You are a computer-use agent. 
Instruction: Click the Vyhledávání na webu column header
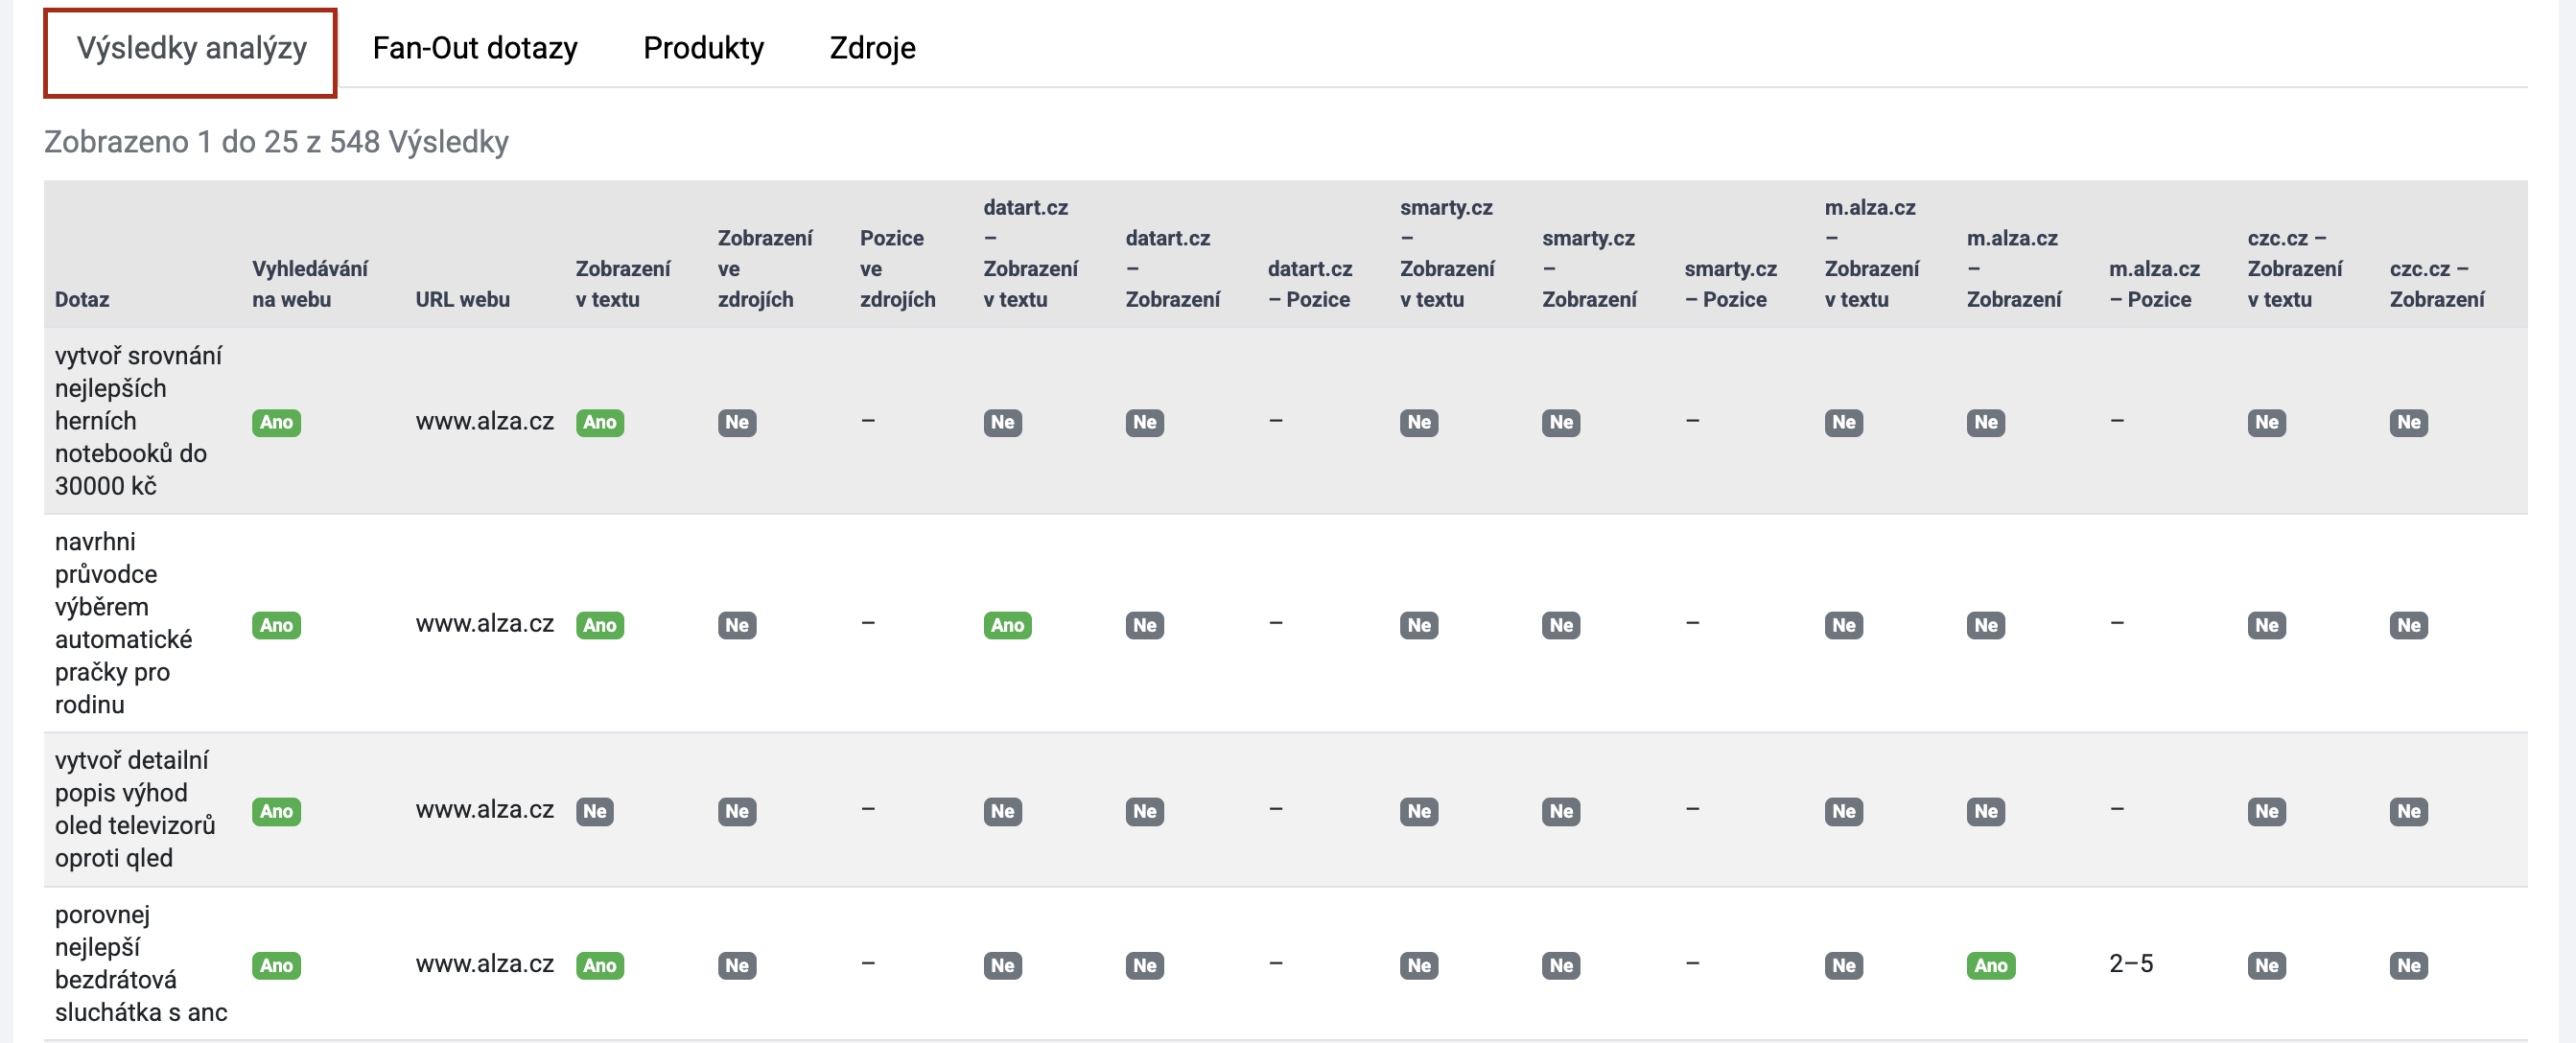point(309,283)
